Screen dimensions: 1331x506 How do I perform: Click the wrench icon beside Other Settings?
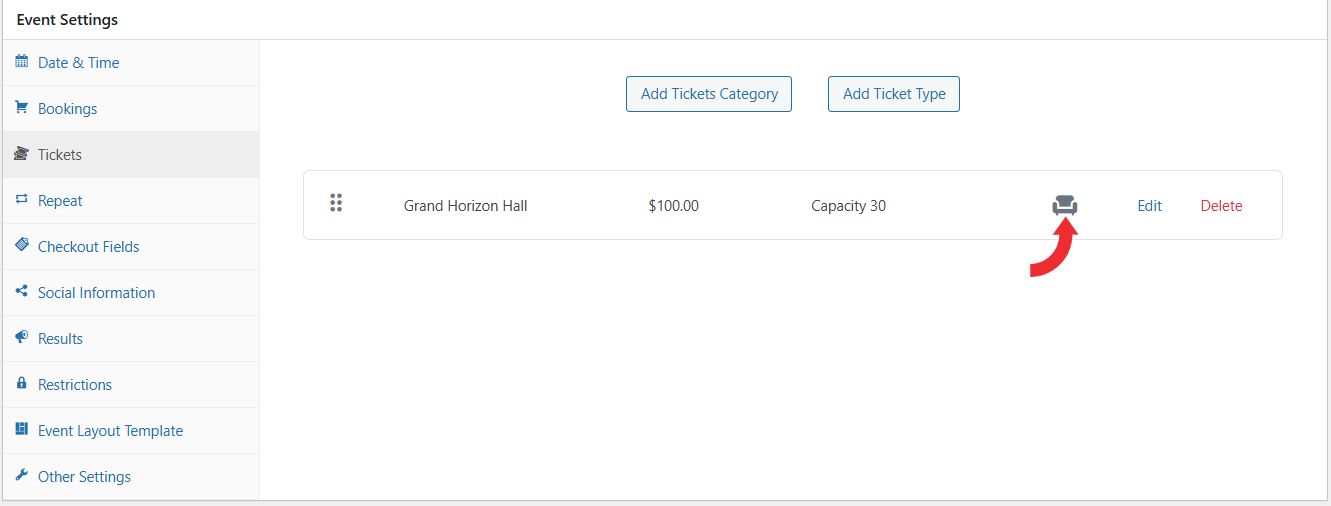tap(22, 476)
